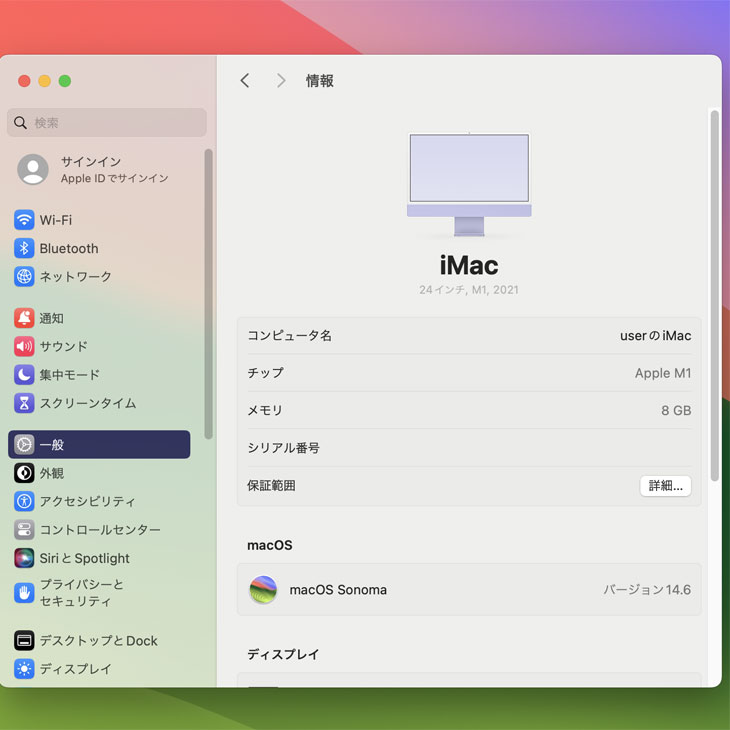Select the アクセシビリティ icon
Screen dimensions: 730x730
point(24,501)
